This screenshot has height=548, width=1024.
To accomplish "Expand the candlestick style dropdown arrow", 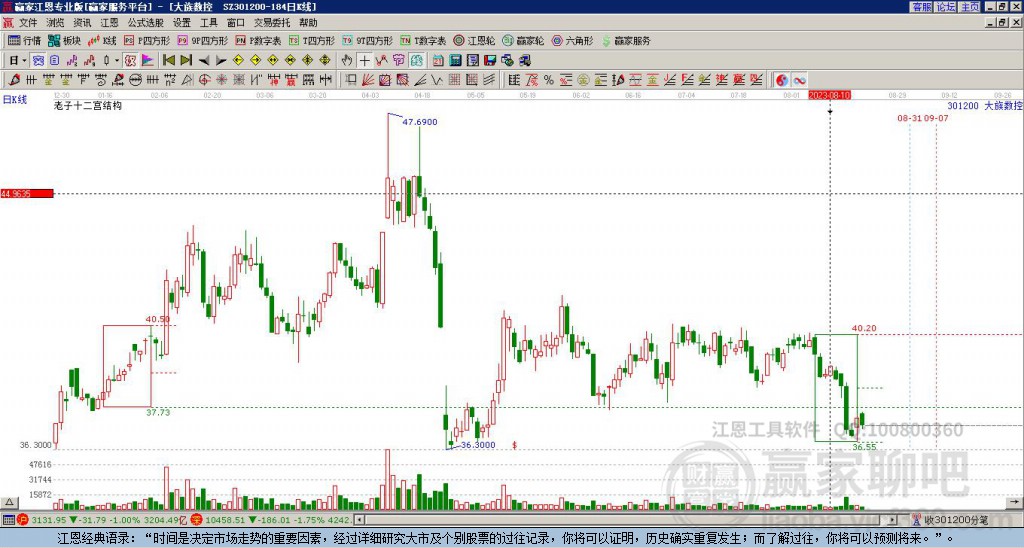I will [x=117, y=61].
